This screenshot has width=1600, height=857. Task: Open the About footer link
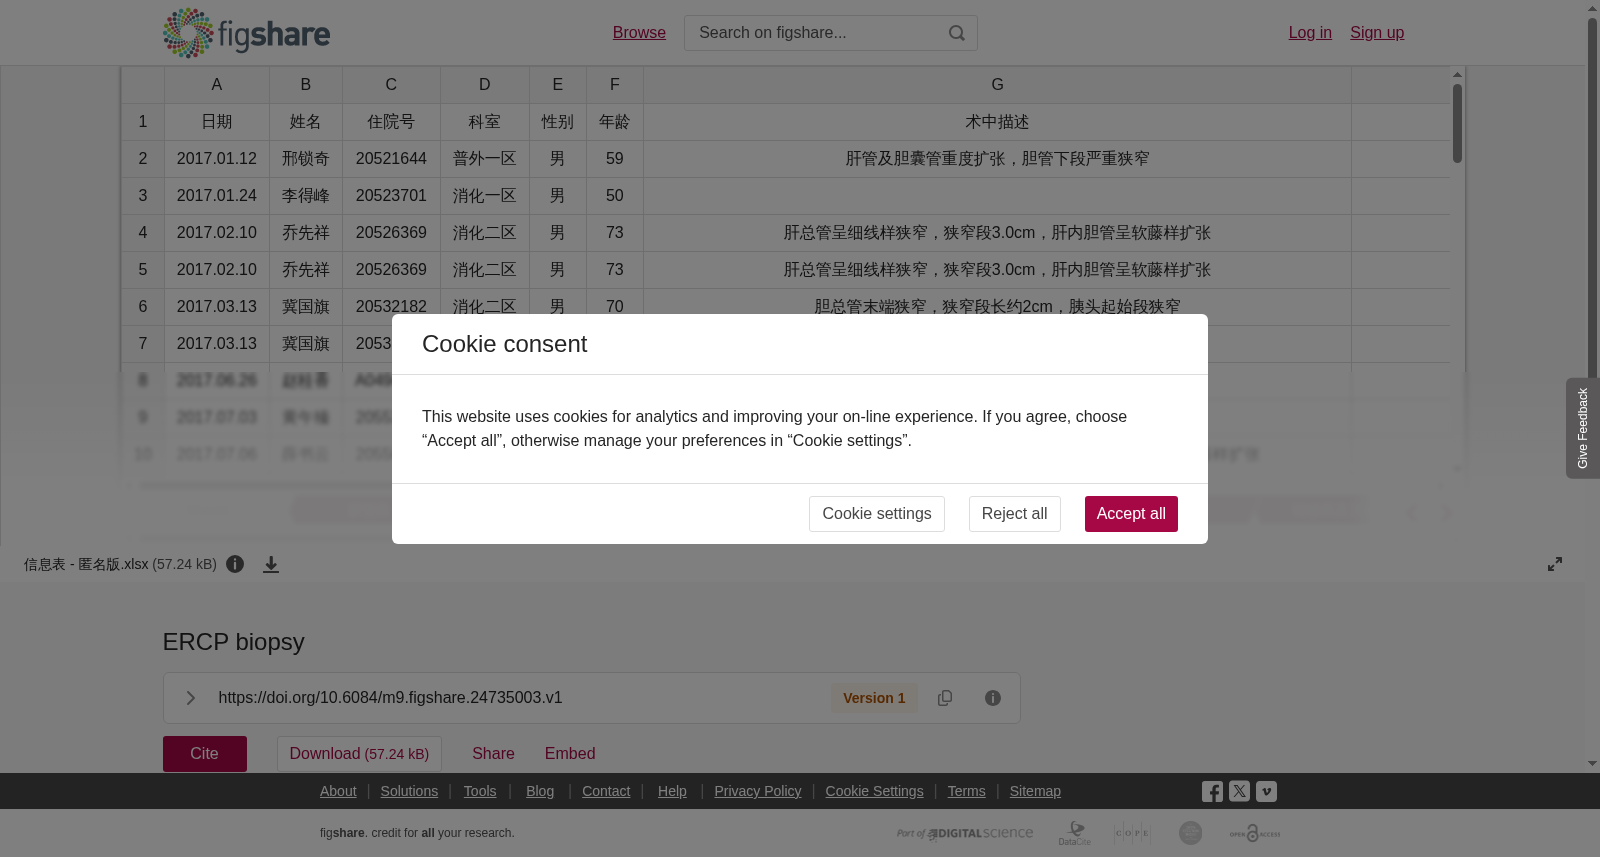pos(338,791)
